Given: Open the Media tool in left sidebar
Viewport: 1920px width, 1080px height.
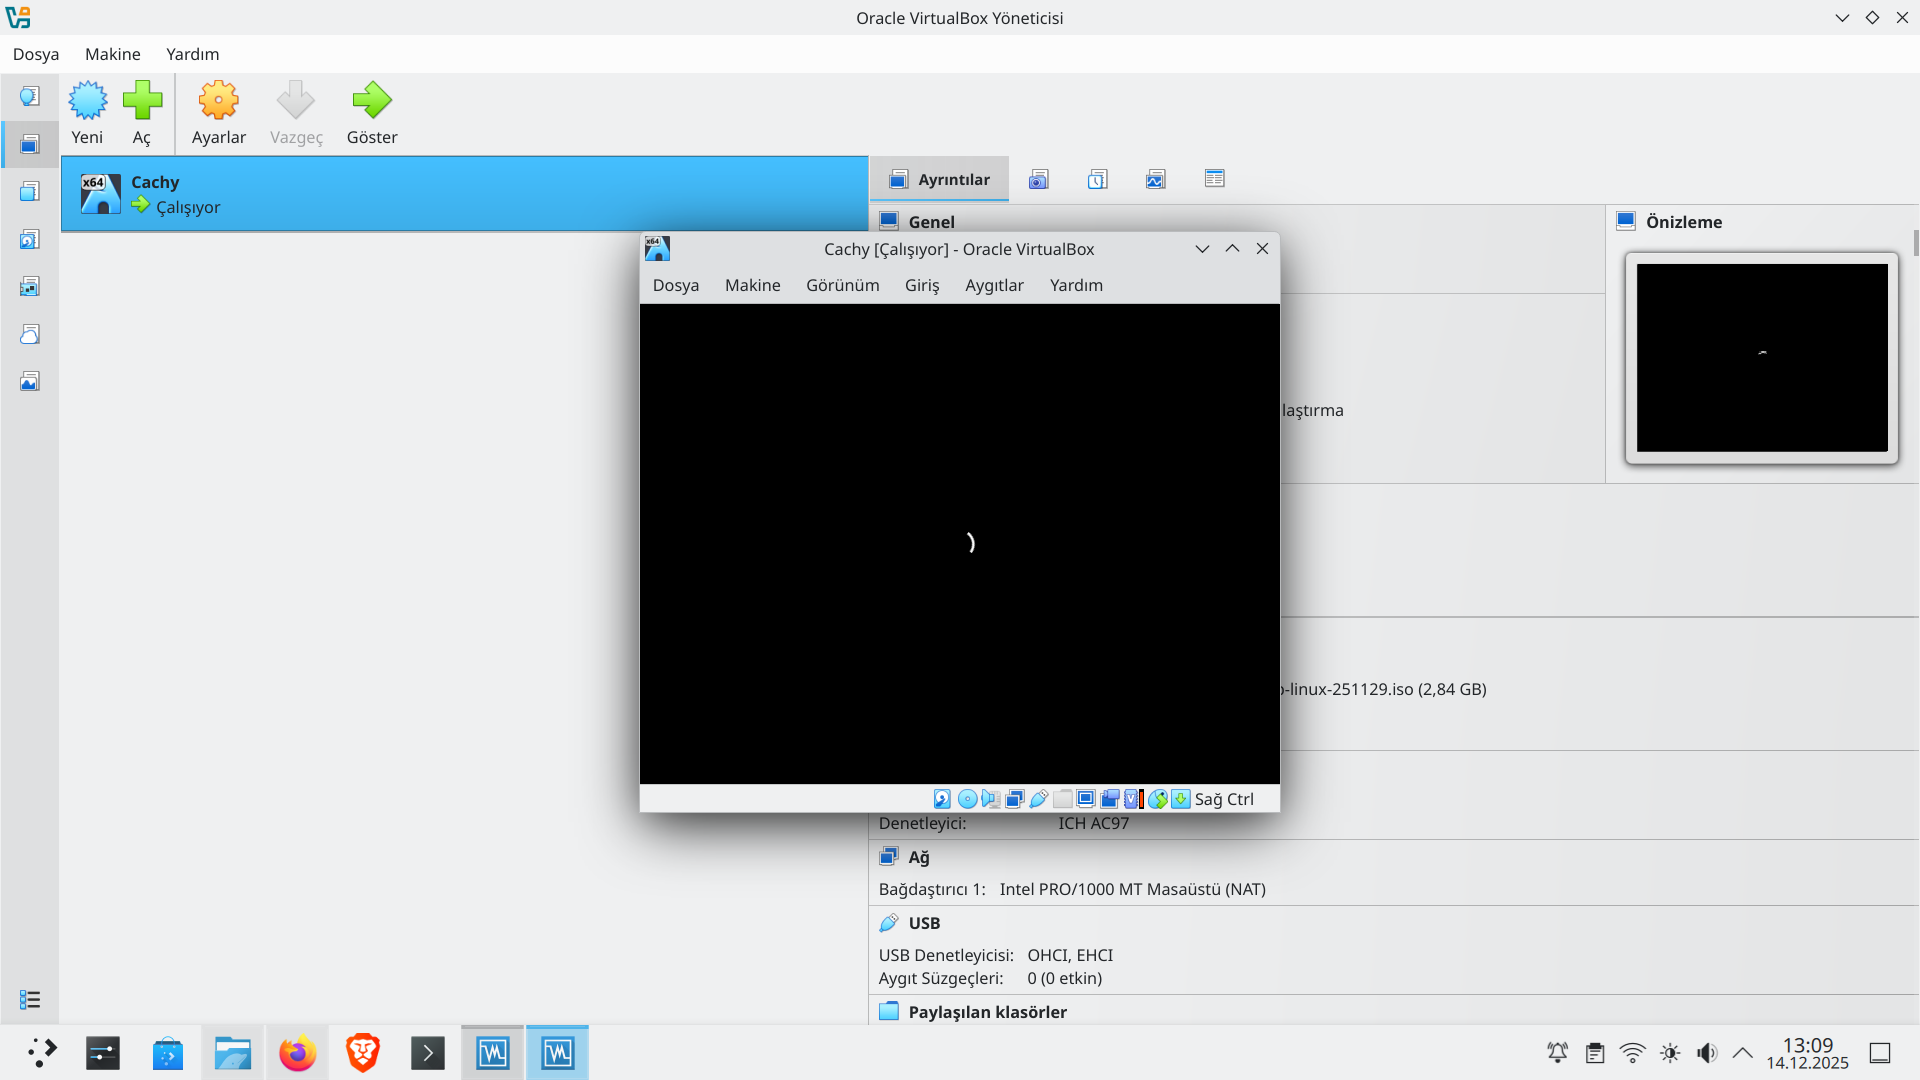Looking at the screenshot, I should [x=30, y=239].
